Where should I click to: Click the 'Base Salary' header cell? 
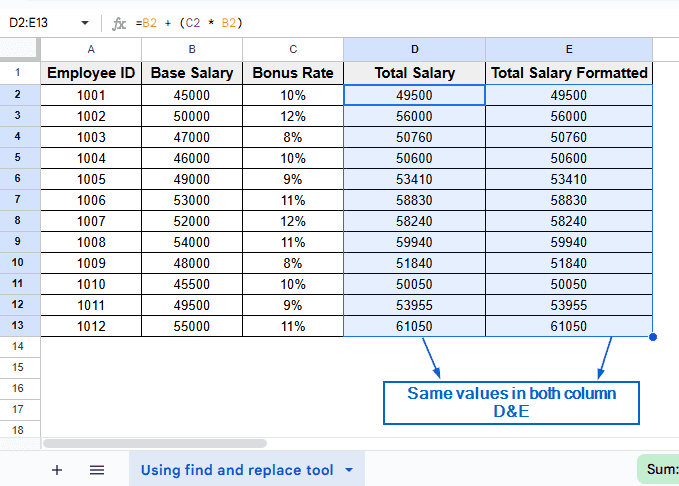pos(192,73)
